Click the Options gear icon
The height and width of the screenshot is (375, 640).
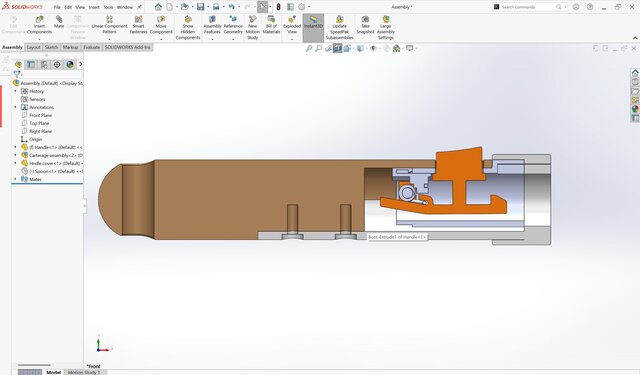coord(302,7)
